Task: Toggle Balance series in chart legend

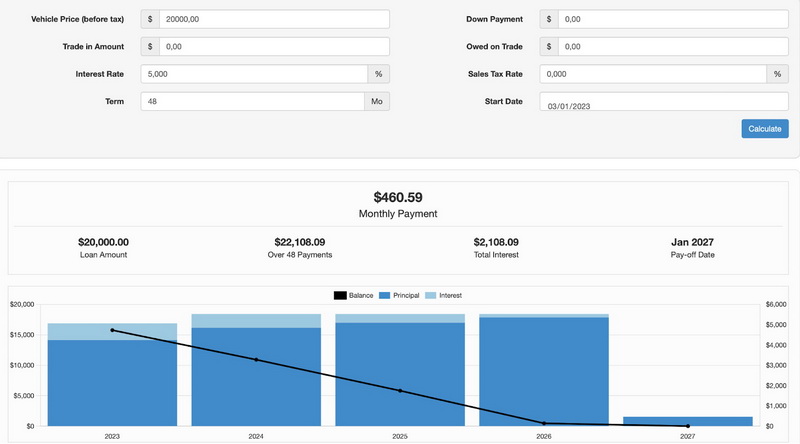Action: (x=353, y=295)
